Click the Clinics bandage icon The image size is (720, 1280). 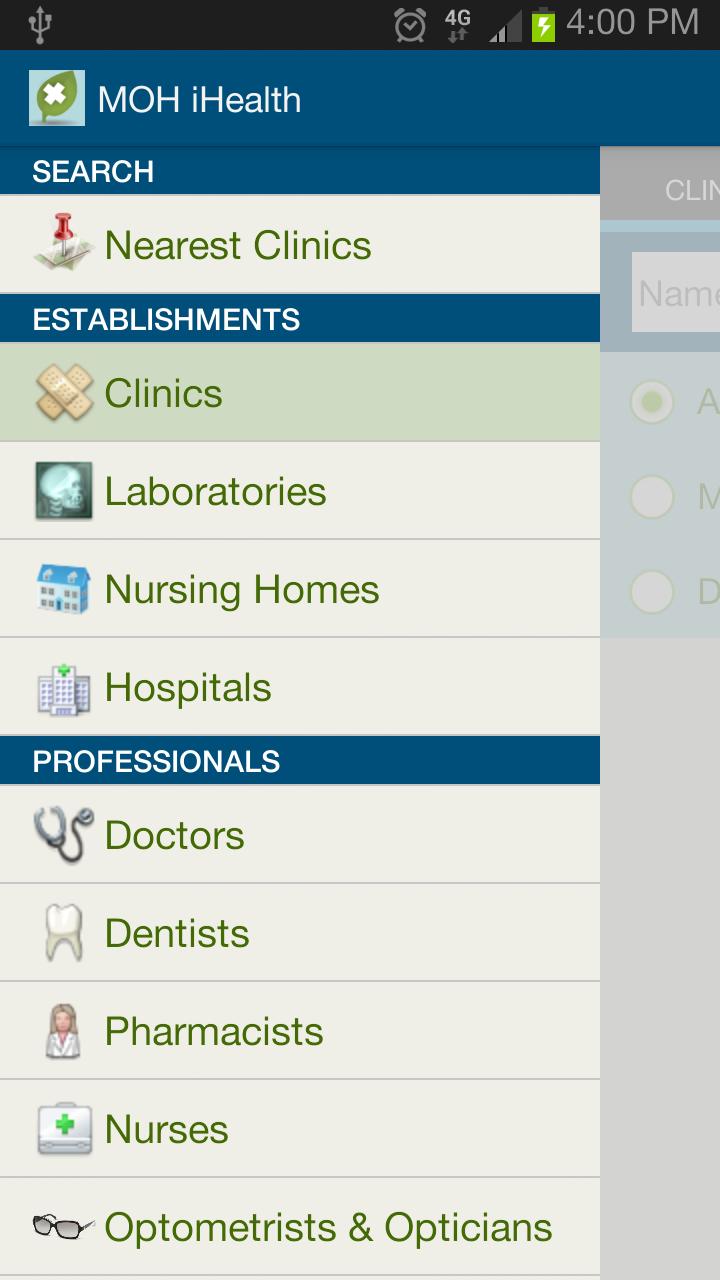[x=62, y=391]
